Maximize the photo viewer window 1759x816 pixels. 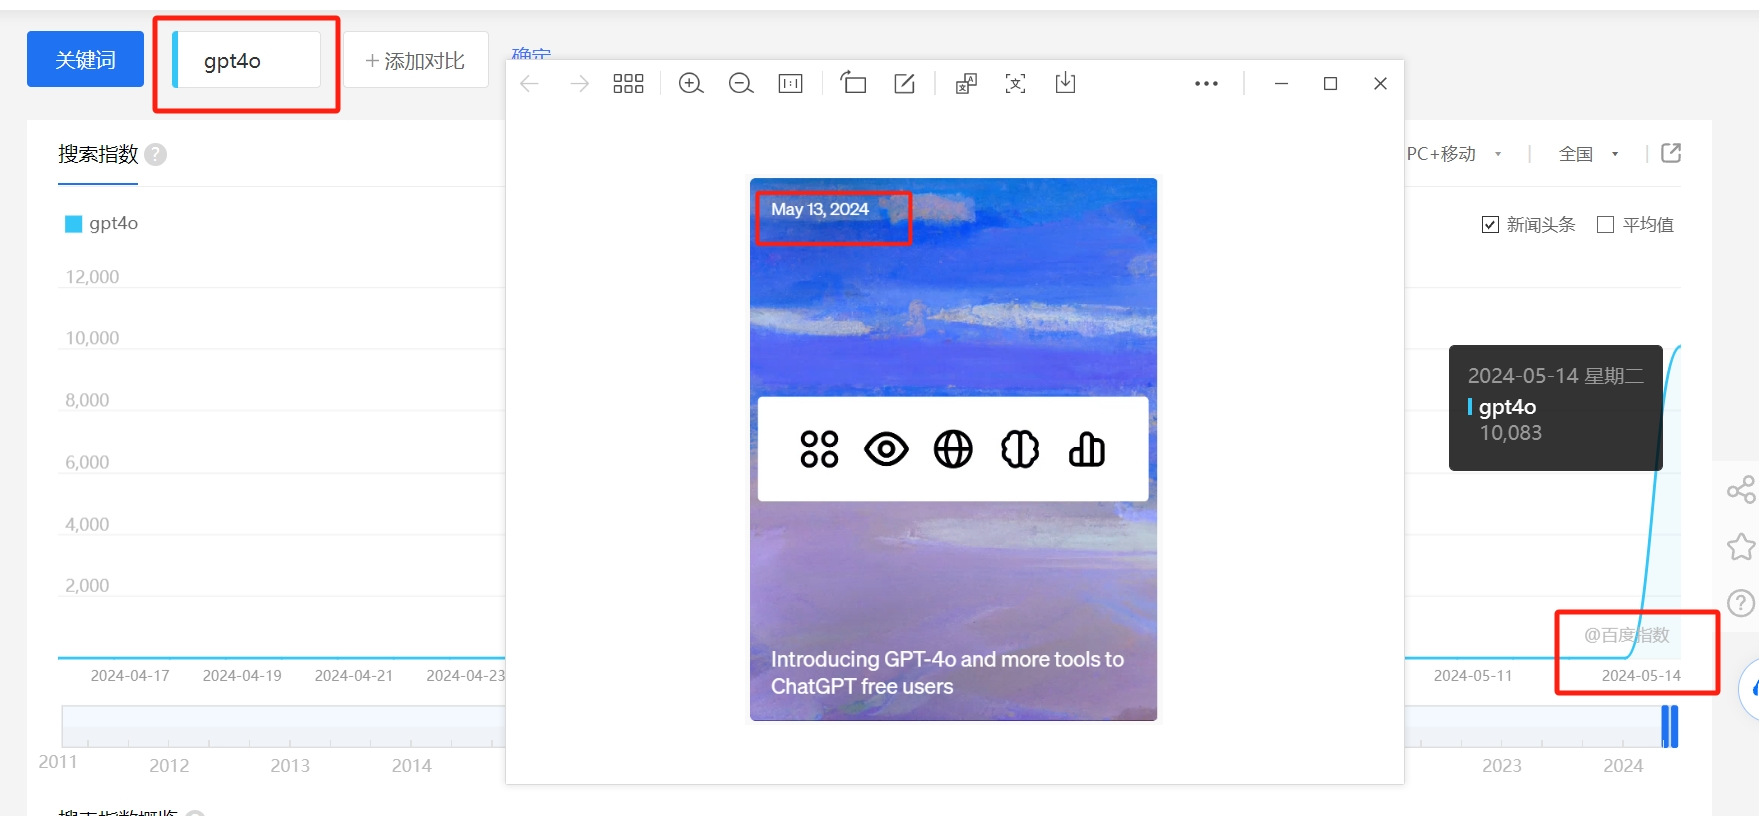[1330, 84]
